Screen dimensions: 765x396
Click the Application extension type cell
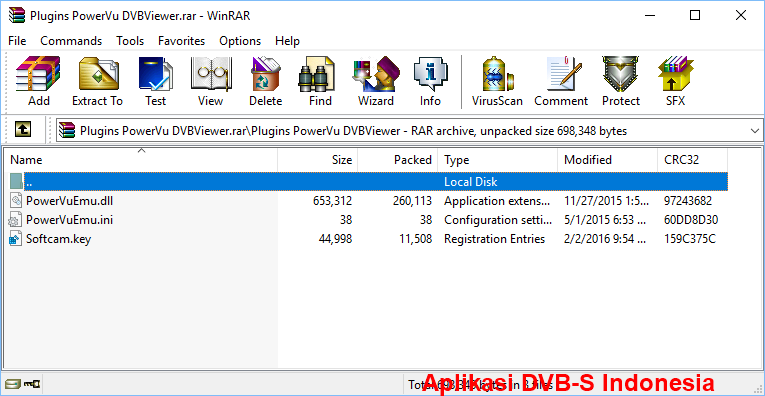497,200
